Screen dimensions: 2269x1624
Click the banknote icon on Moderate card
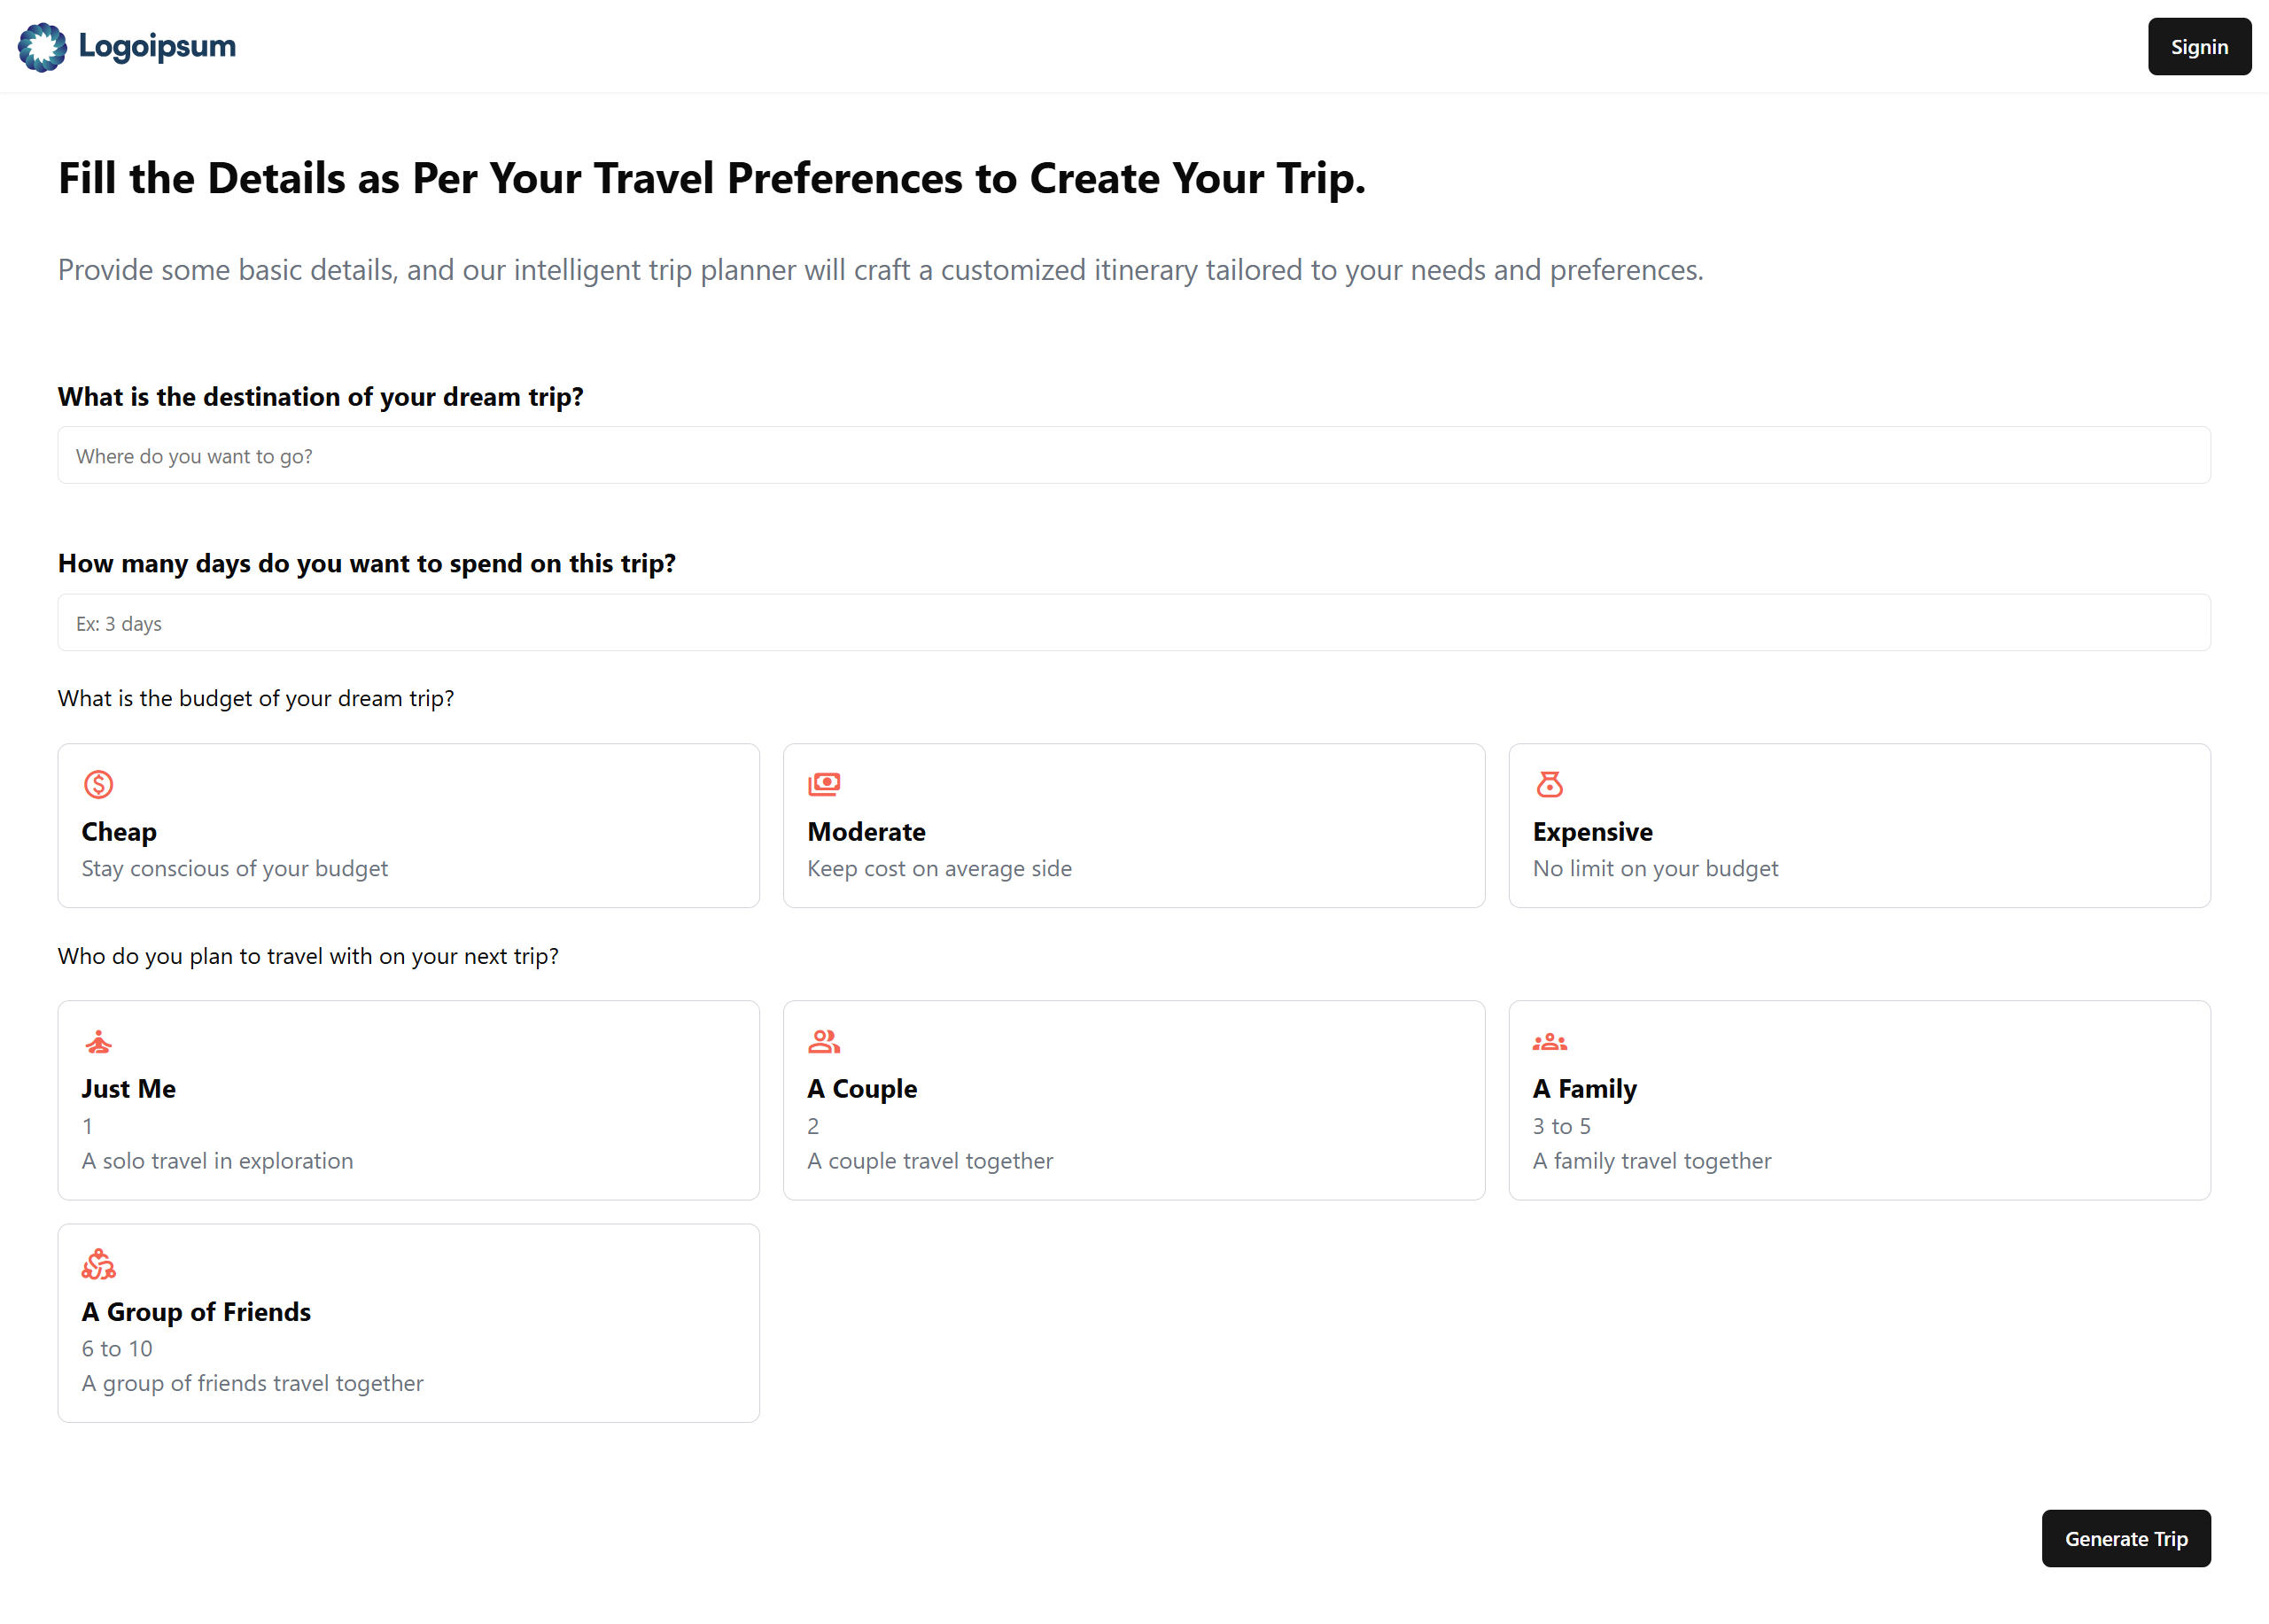point(824,784)
